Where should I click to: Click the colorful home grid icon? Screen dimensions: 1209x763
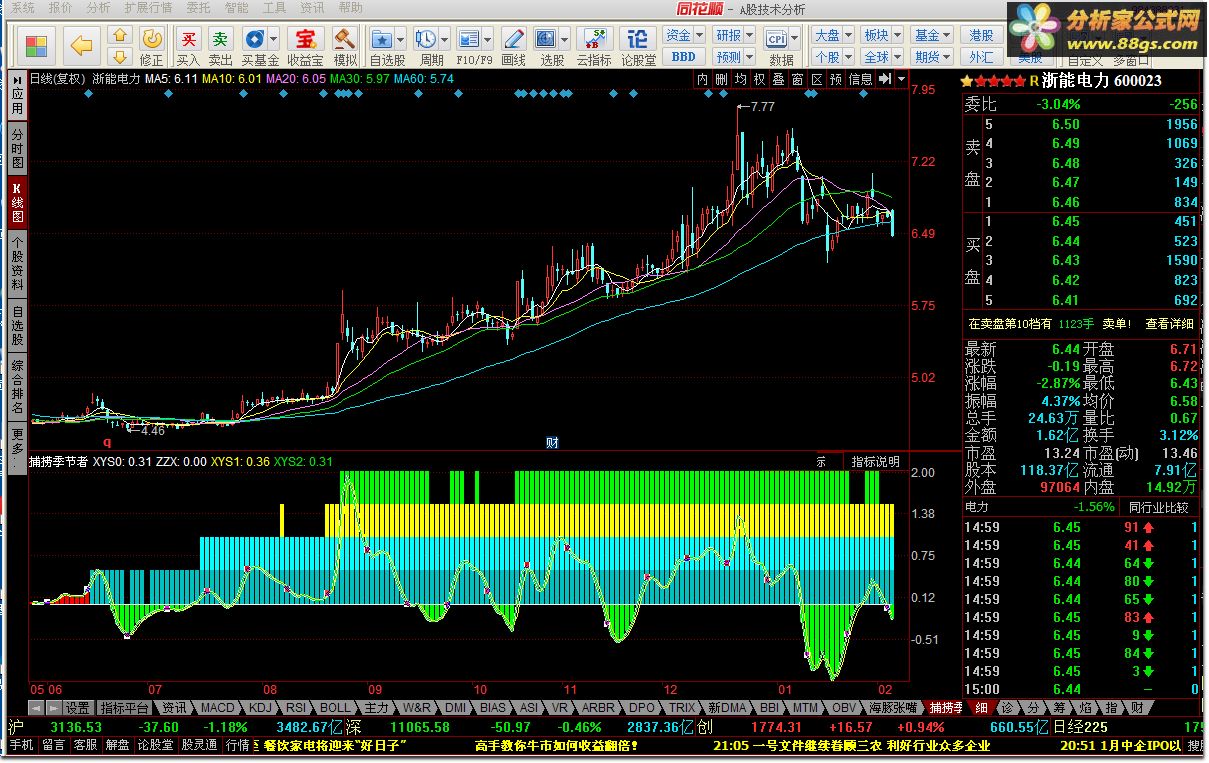click(x=37, y=46)
